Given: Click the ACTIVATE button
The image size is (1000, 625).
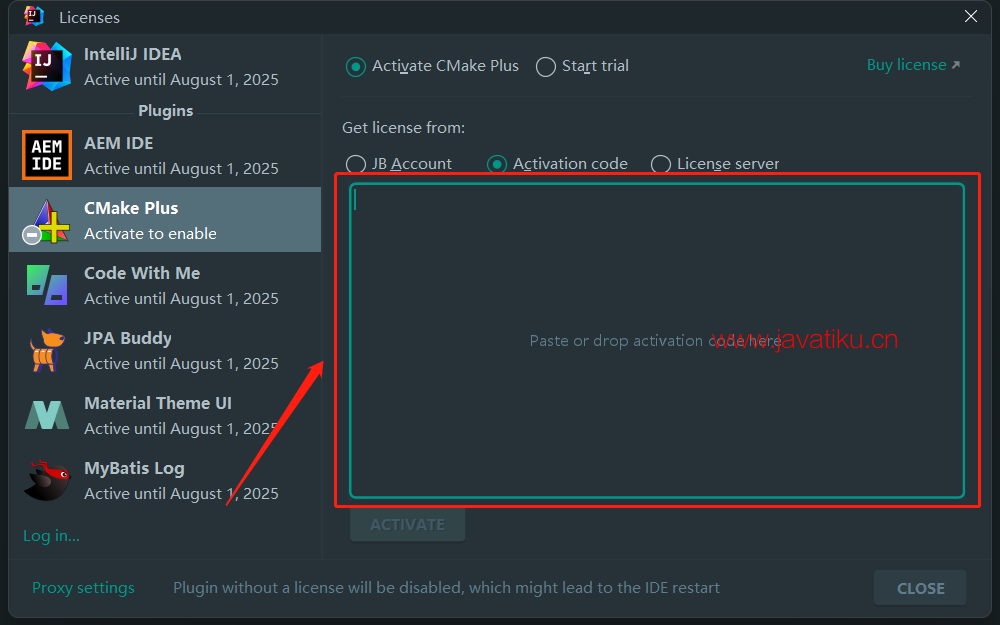Looking at the screenshot, I should (x=408, y=524).
